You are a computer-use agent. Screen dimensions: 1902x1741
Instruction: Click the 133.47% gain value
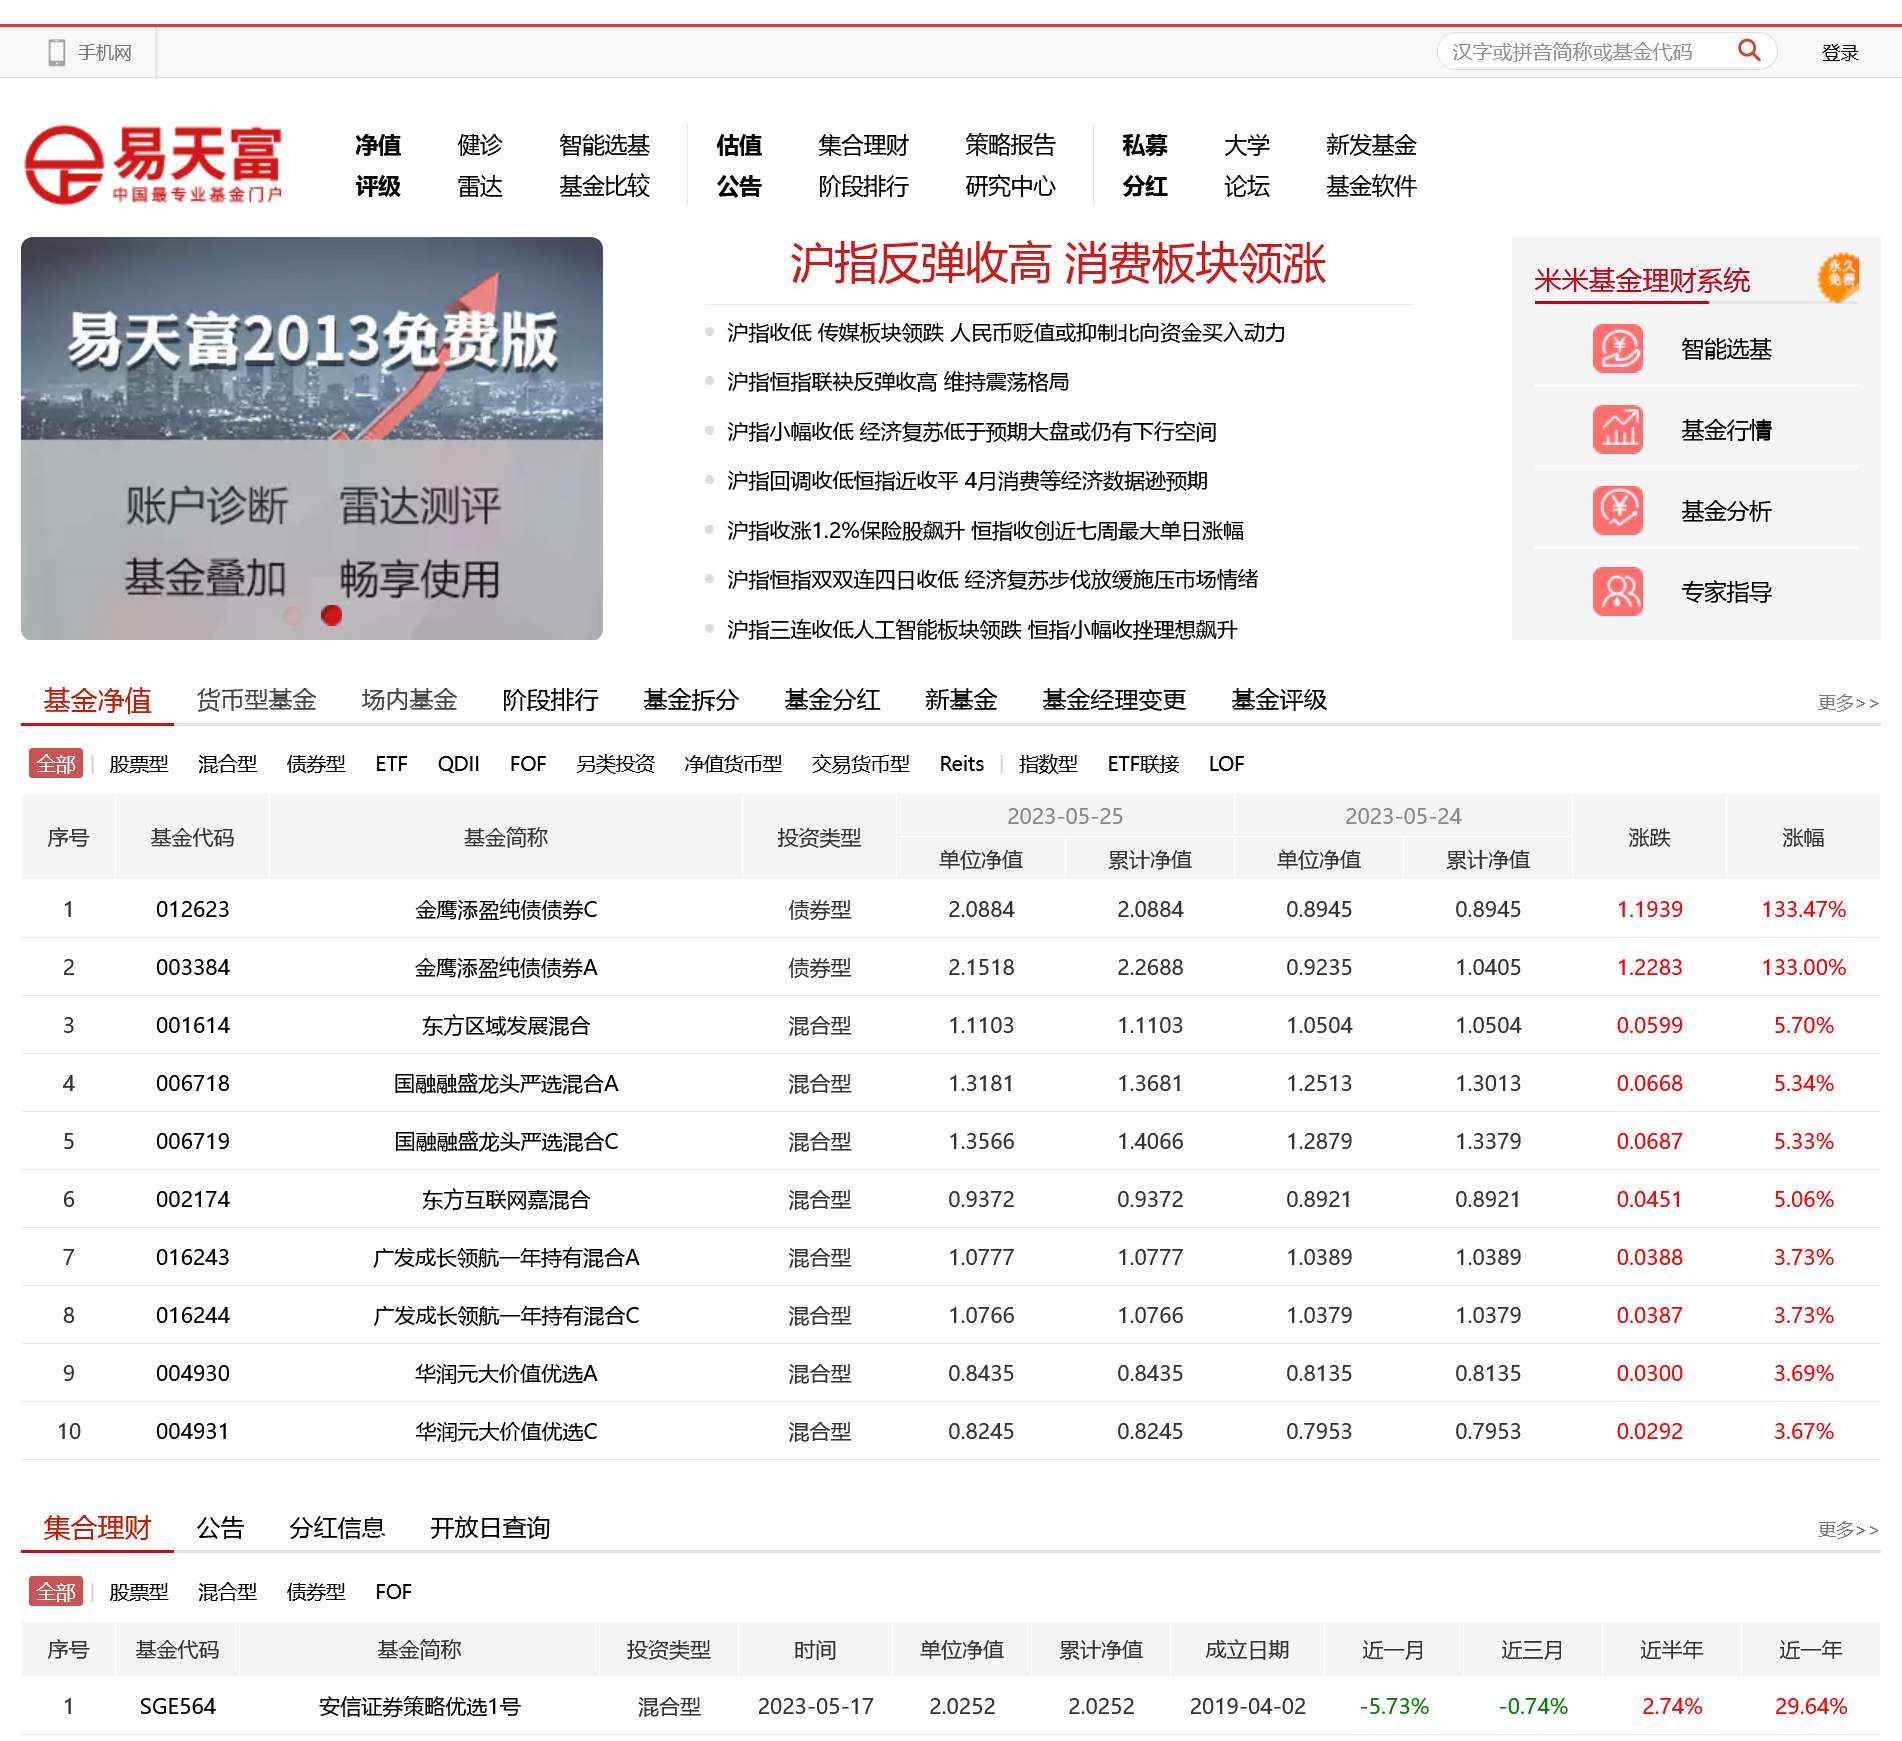coord(1803,910)
